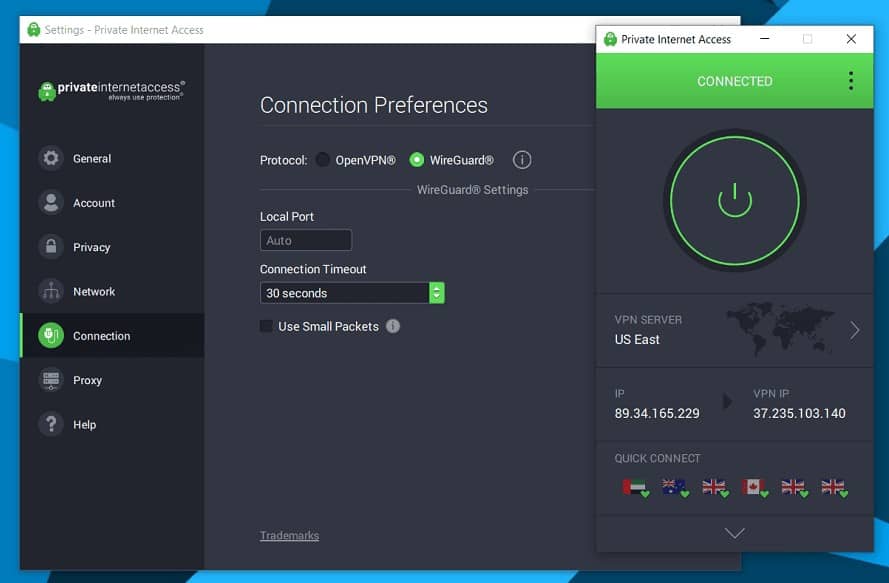The width and height of the screenshot is (889, 583).
Task: Quick connect to UK flag between Australia and Canada
Action: (x=714, y=487)
